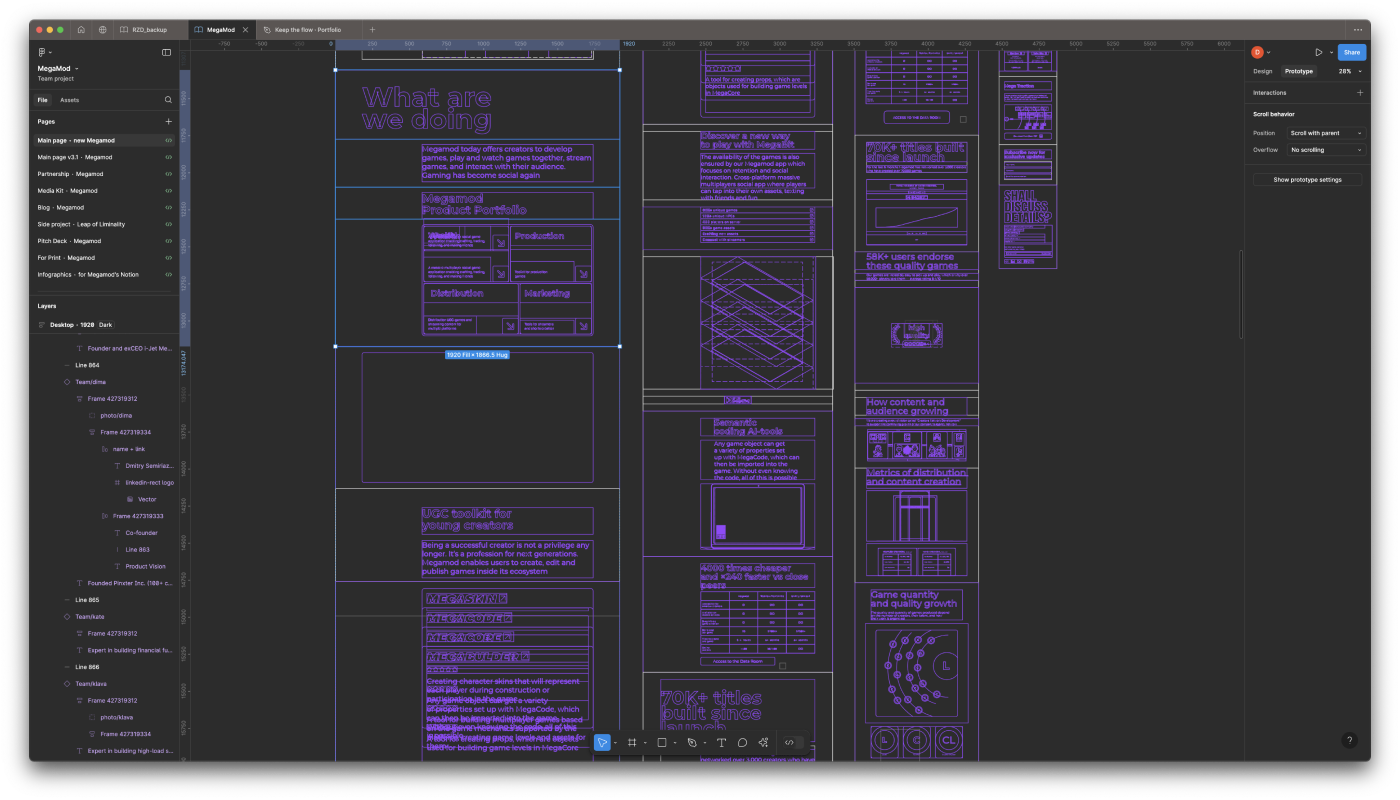Open a new tab with plus
This screenshot has width=1400, height=800.
click(x=373, y=30)
